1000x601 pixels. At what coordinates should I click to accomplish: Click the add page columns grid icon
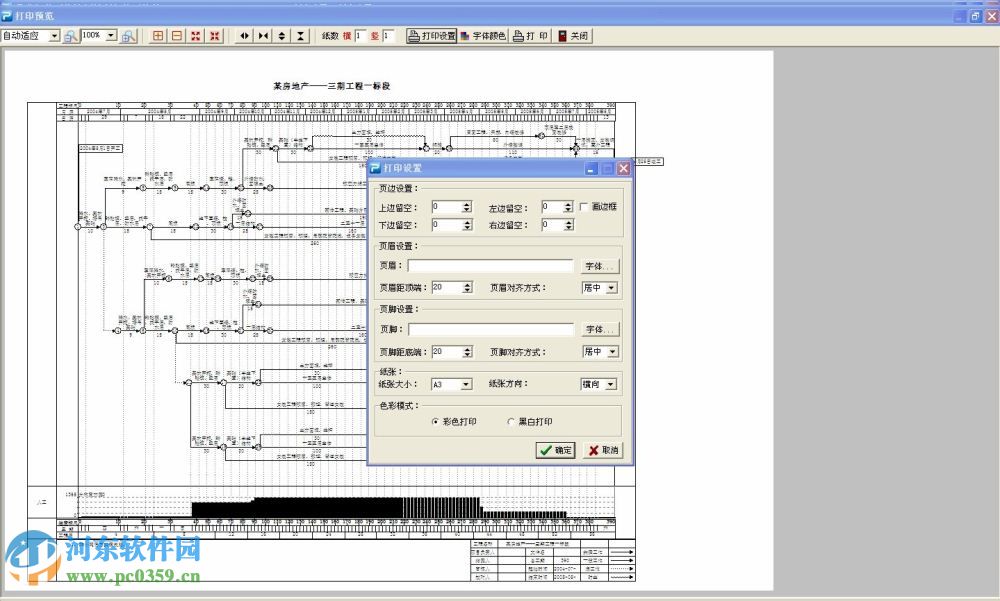159,36
